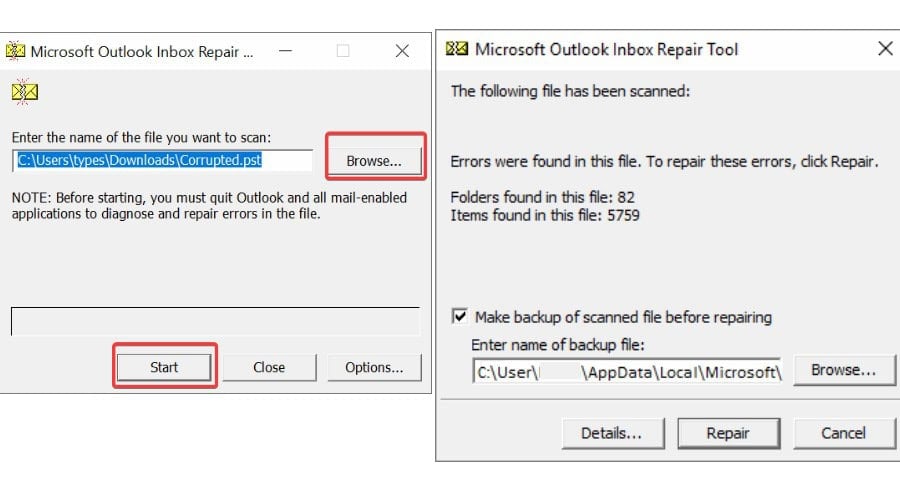Close the left Inbox Repair window

pos(402,51)
